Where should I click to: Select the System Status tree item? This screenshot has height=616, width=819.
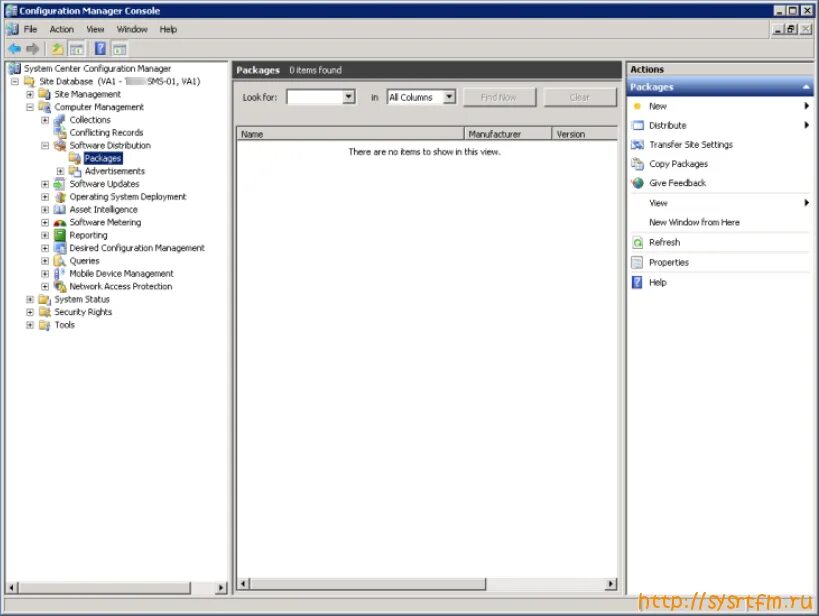(x=82, y=299)
